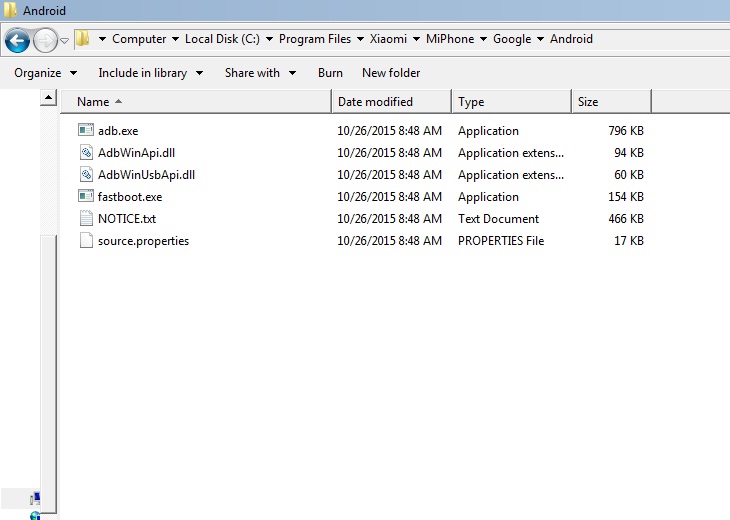Click the fastboot.exe application icon
Screen dimensions: 730x520
point(86,196)
